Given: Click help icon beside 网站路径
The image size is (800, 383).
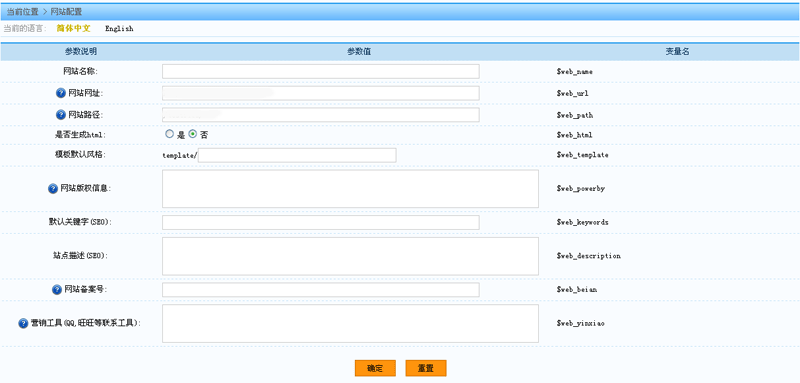Looking at the screenshot, I should (61, 115).
